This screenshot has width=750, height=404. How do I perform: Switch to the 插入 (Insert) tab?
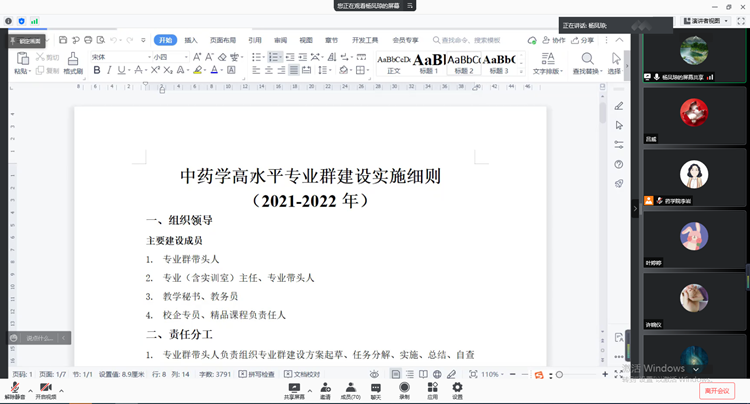click(191, 40)
